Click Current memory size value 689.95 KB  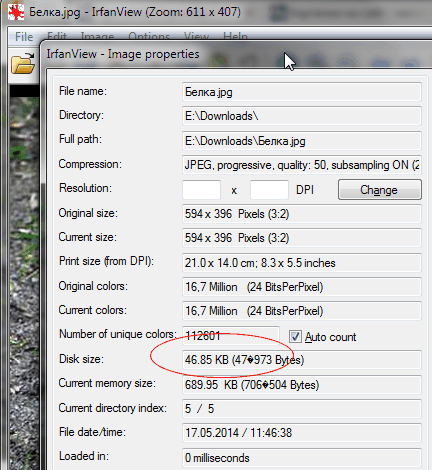tap(302, 385)
